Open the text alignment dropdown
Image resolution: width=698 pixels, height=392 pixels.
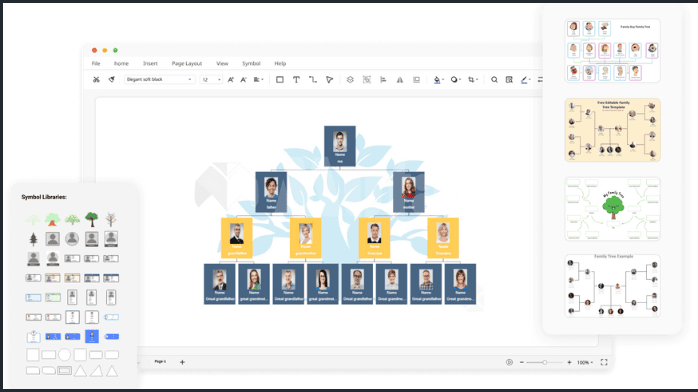point(258,80)
